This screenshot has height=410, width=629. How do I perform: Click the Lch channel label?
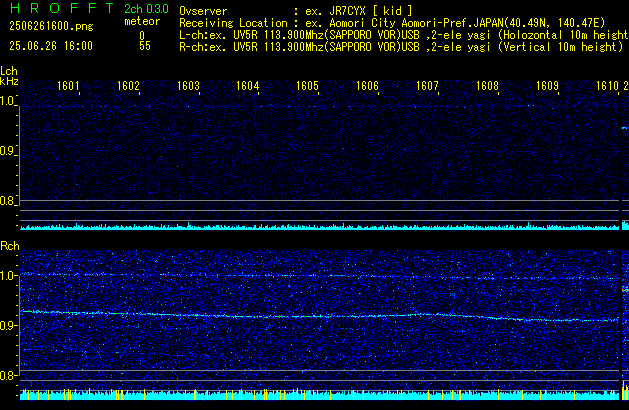point(9,71)
